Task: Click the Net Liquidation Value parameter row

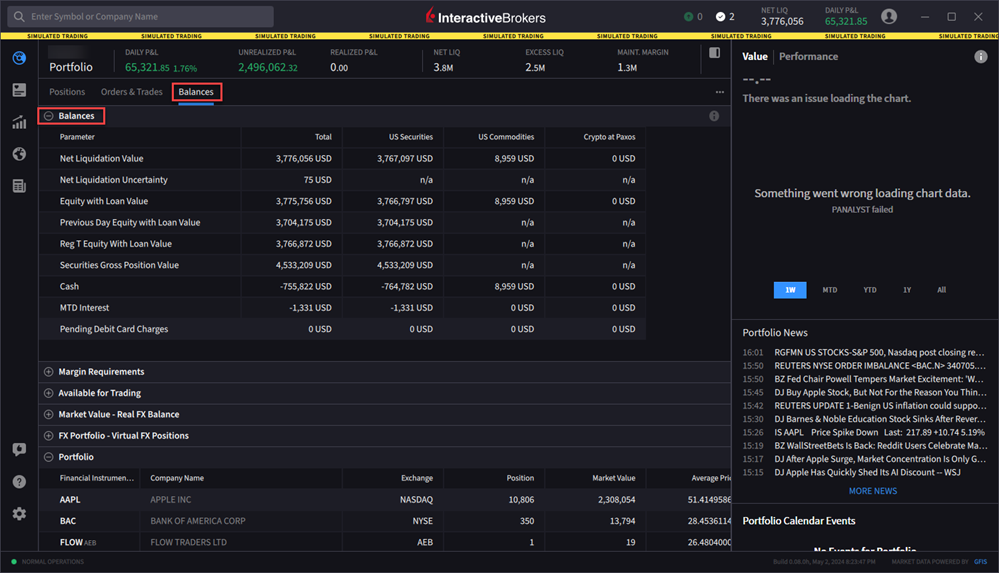Action: pos(342,159)
